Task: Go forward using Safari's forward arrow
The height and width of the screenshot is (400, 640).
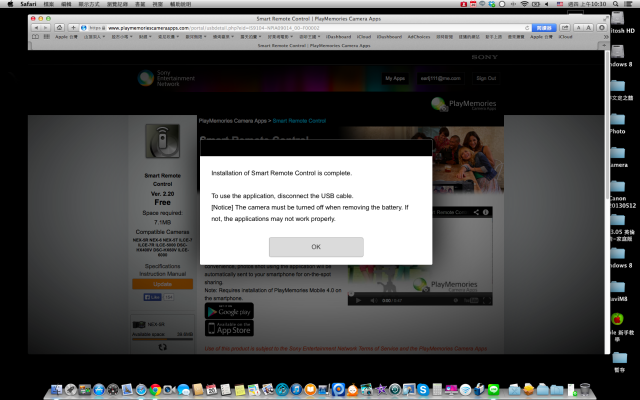Action: (46, 28)
